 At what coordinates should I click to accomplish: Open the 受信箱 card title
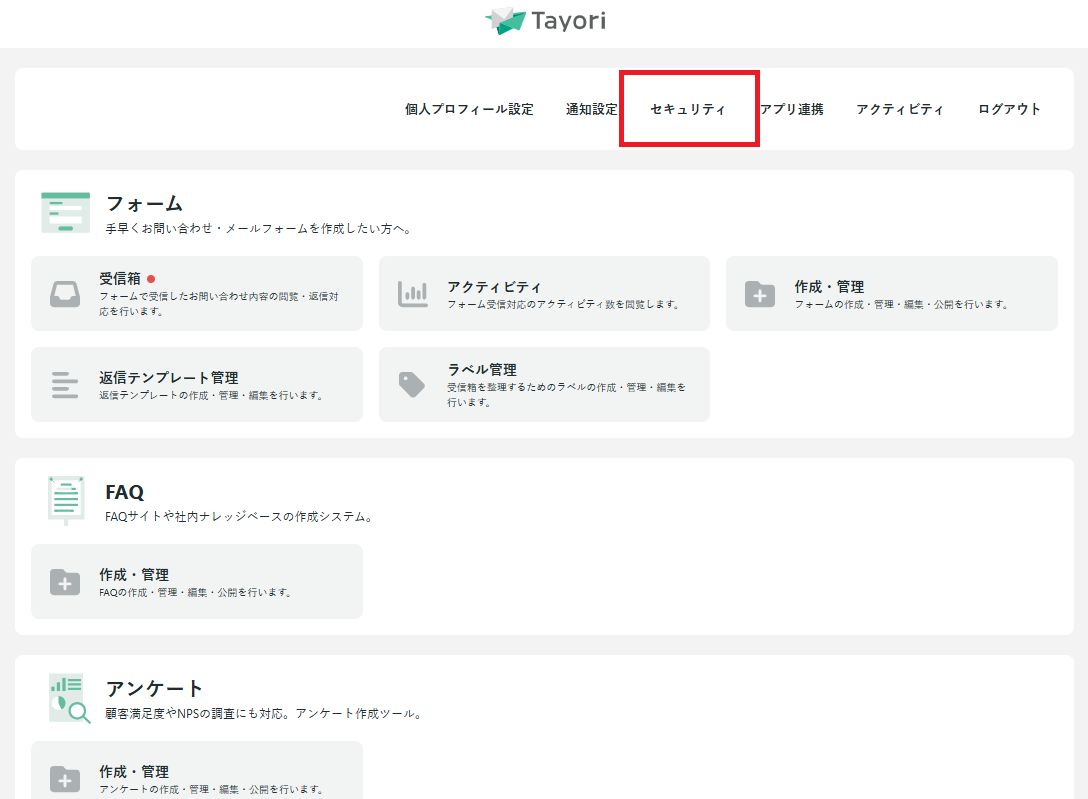[119, 278]
